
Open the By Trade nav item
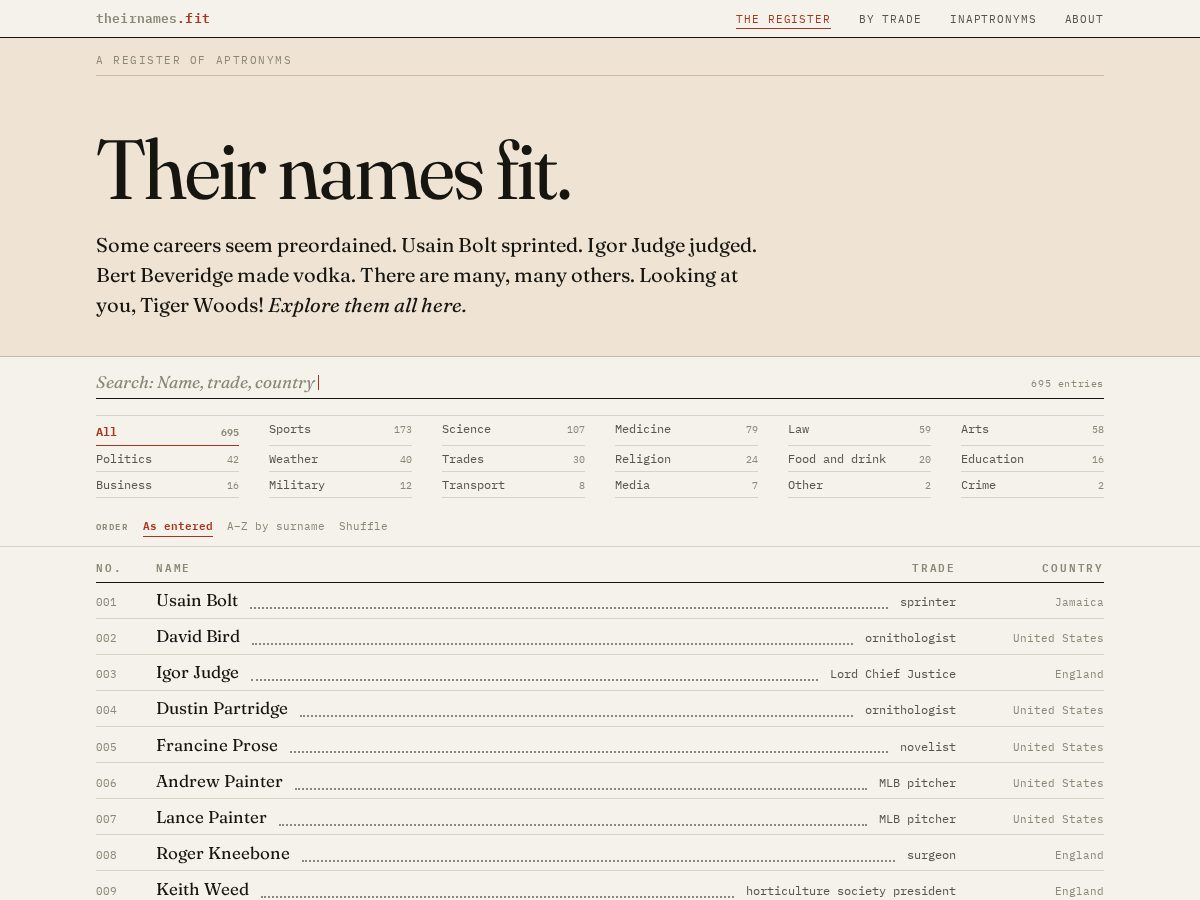tap(890, 19)
